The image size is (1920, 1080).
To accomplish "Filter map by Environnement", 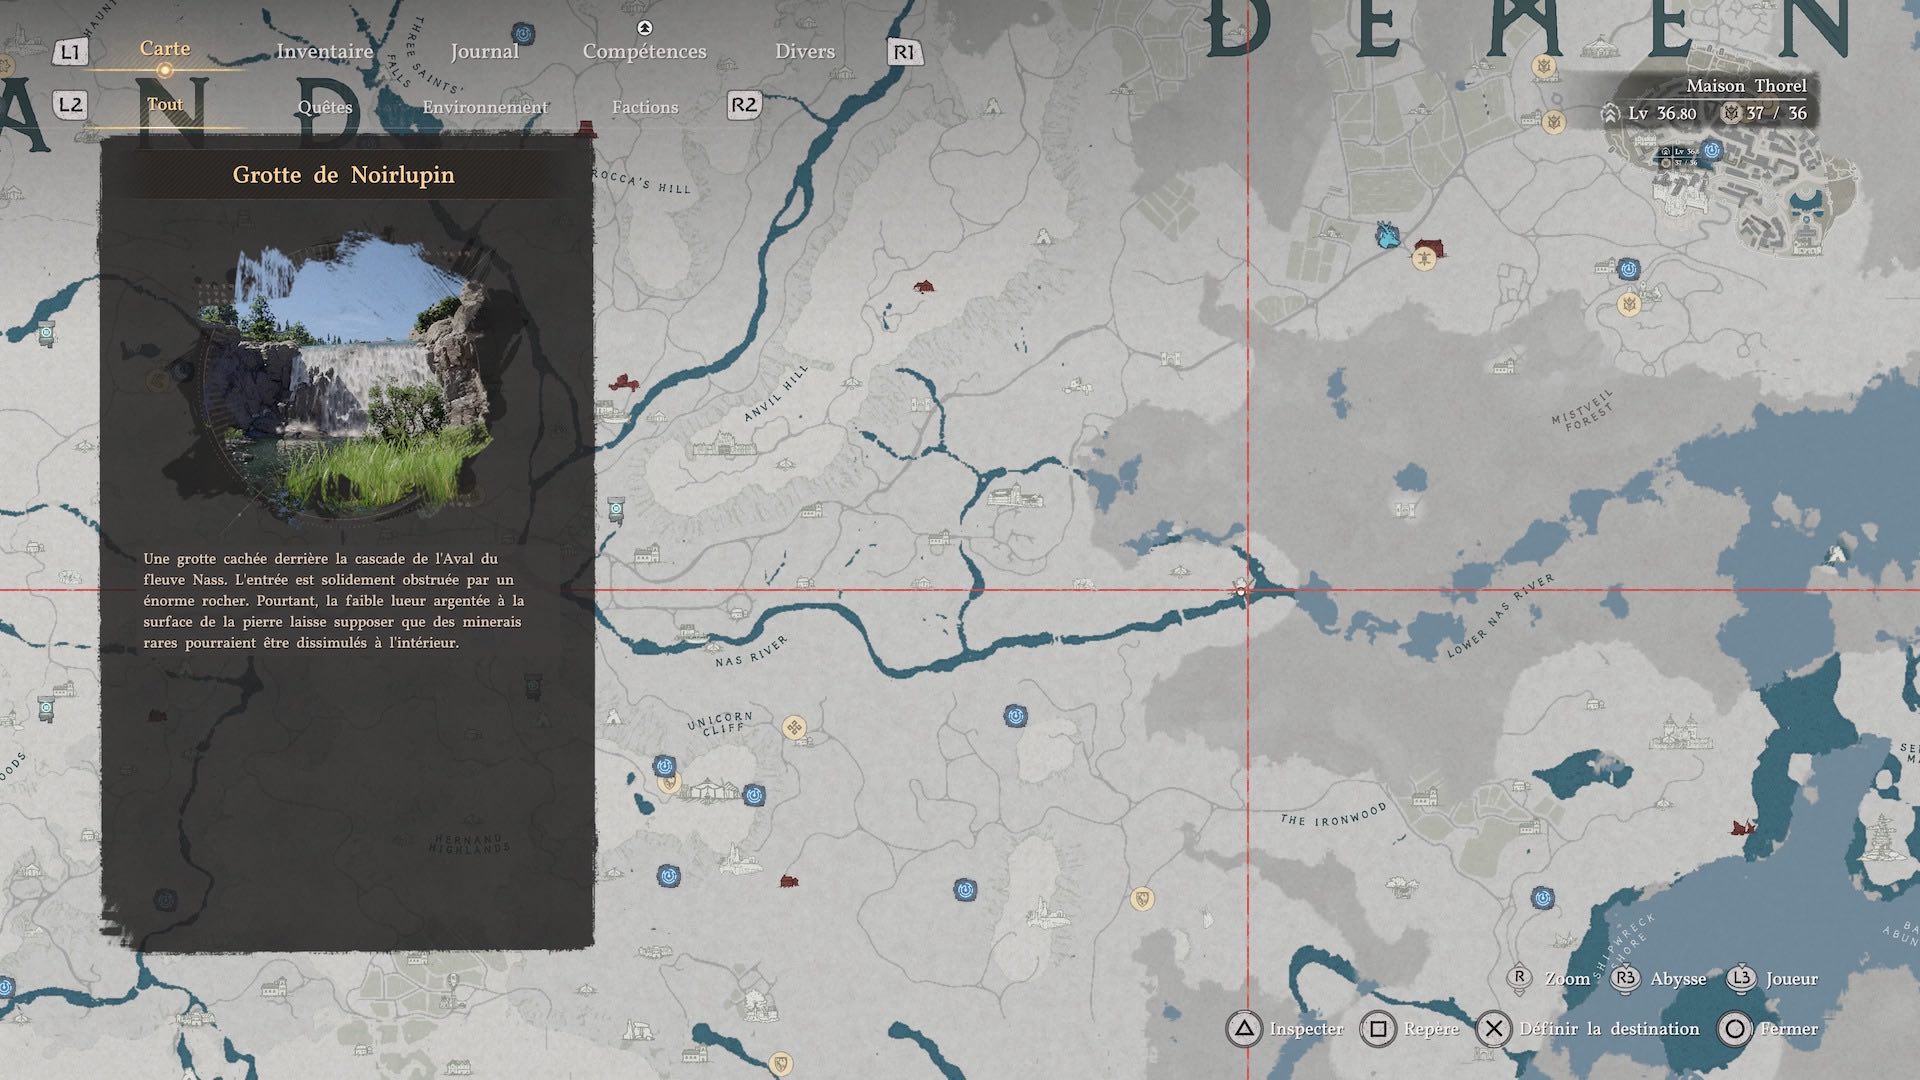I will point(484,107).
